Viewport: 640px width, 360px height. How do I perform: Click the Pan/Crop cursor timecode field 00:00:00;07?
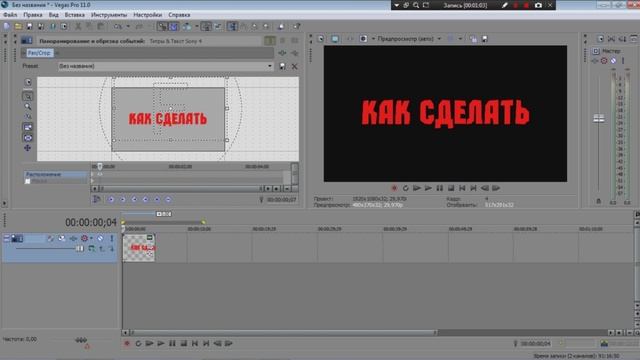click(x=281, y=200)
